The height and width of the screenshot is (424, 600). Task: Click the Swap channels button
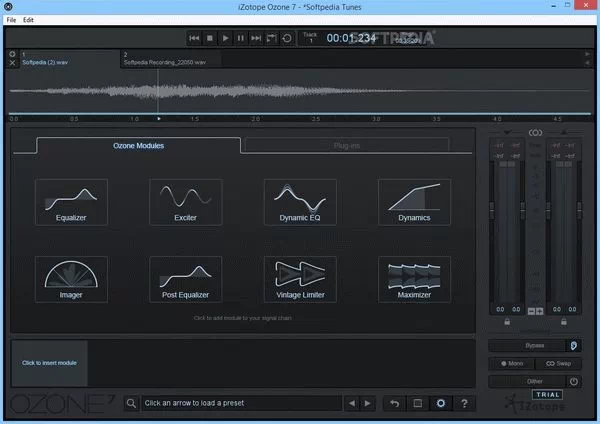click(558, 364)
